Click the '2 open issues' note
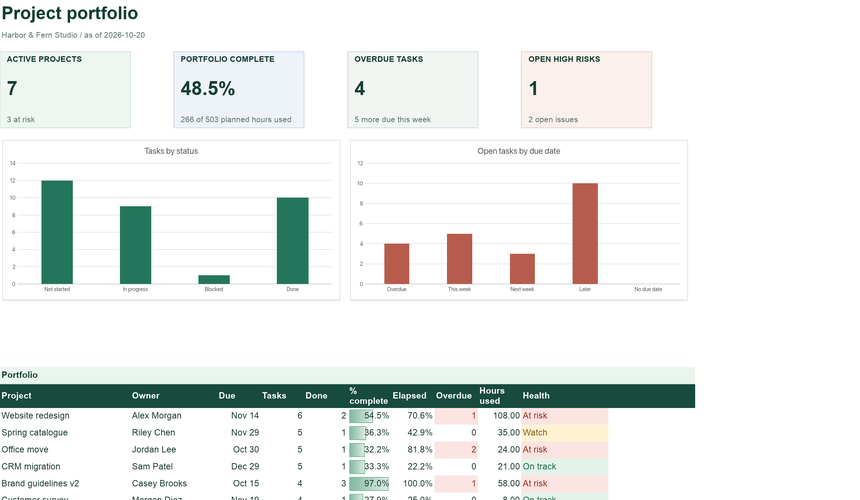Image resolution: width=860 pixels, height=500 pixels. pos(553,120)
